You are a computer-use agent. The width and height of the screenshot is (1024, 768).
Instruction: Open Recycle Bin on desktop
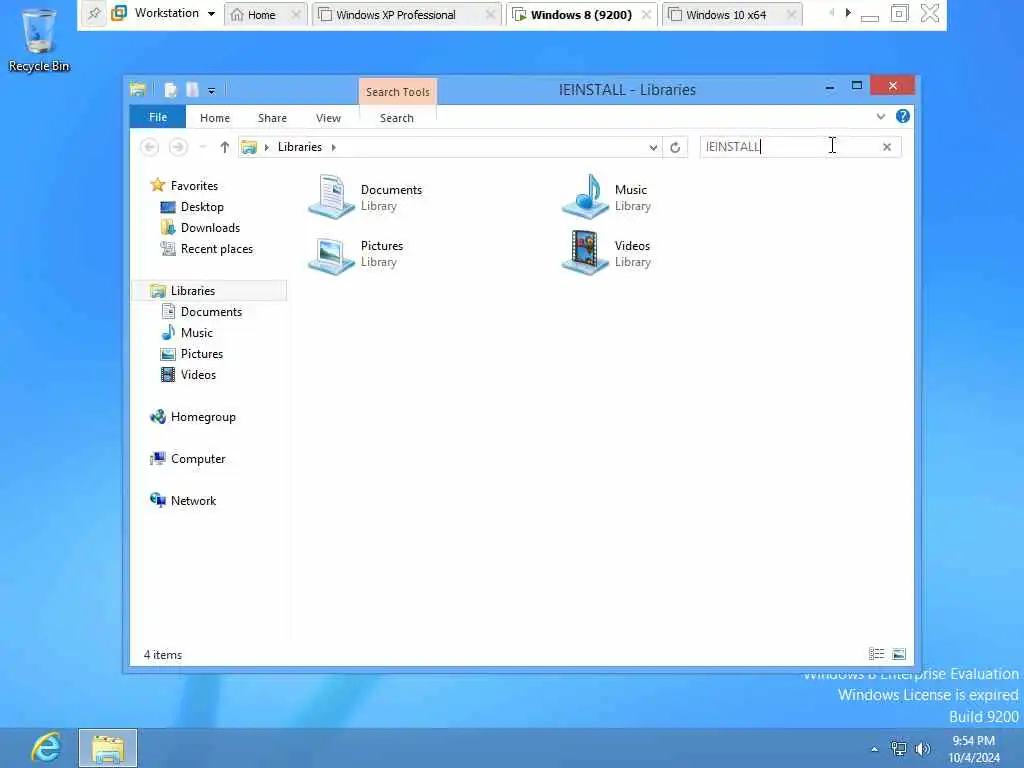[39, 40]
